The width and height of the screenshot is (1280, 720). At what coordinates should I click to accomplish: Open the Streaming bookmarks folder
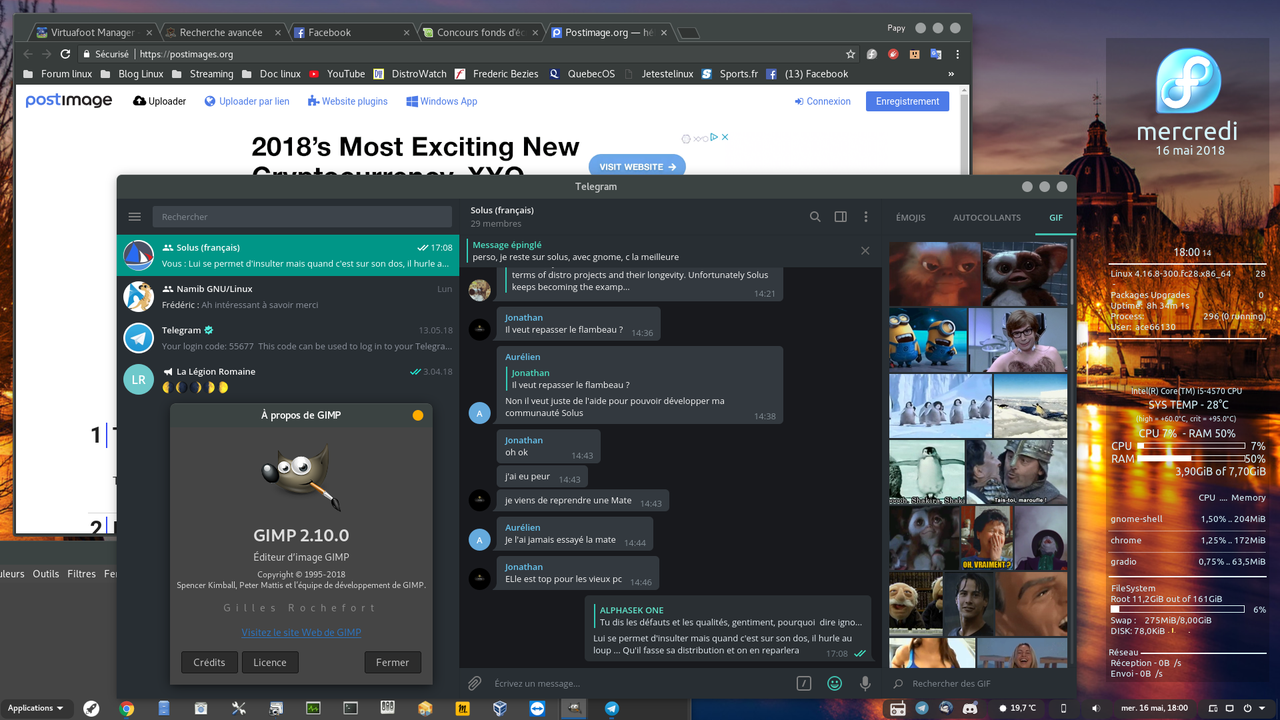[202, 74]
